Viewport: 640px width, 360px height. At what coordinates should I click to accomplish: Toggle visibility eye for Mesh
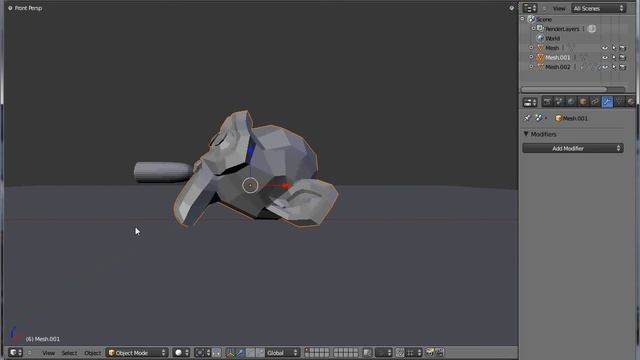(604, 48)
